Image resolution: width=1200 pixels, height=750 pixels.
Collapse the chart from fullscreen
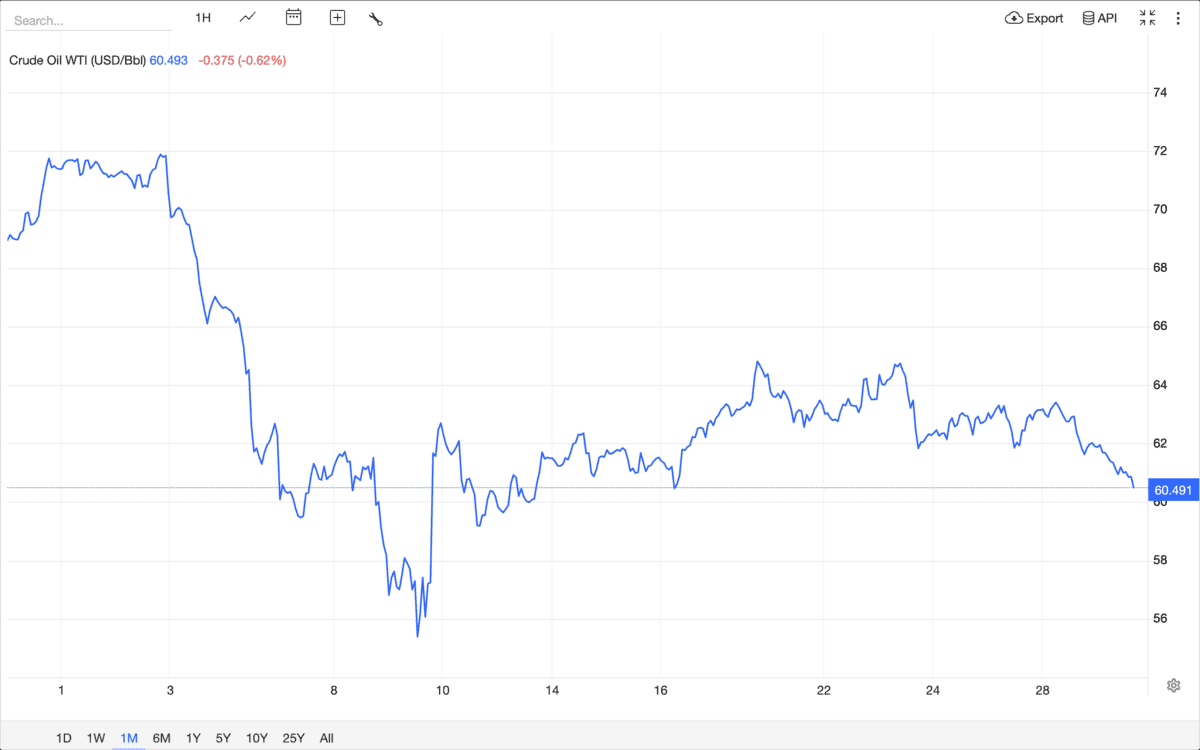tap(1147, 18)
